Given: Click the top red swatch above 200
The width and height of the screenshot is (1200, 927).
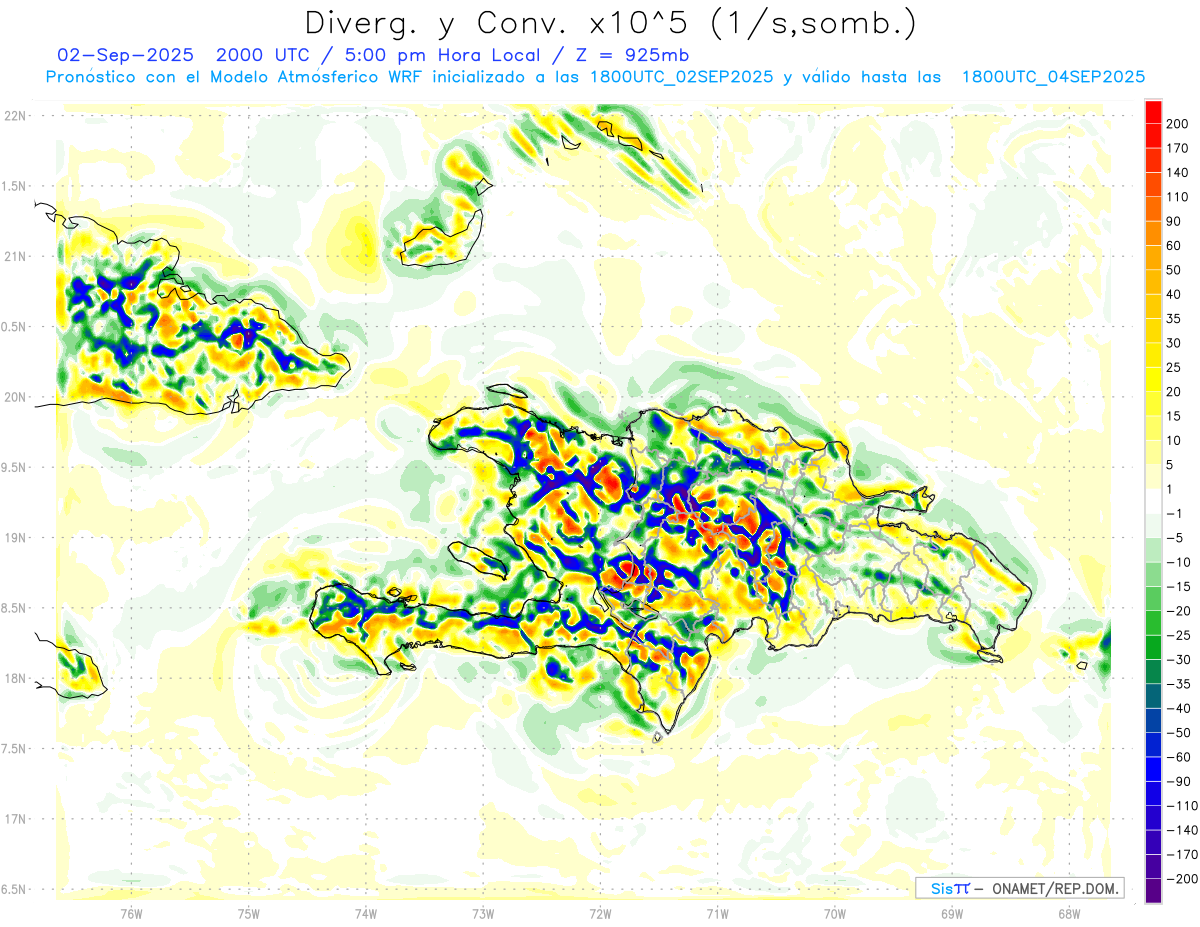Looking at the screenshot, I should tap(1153, 110).
